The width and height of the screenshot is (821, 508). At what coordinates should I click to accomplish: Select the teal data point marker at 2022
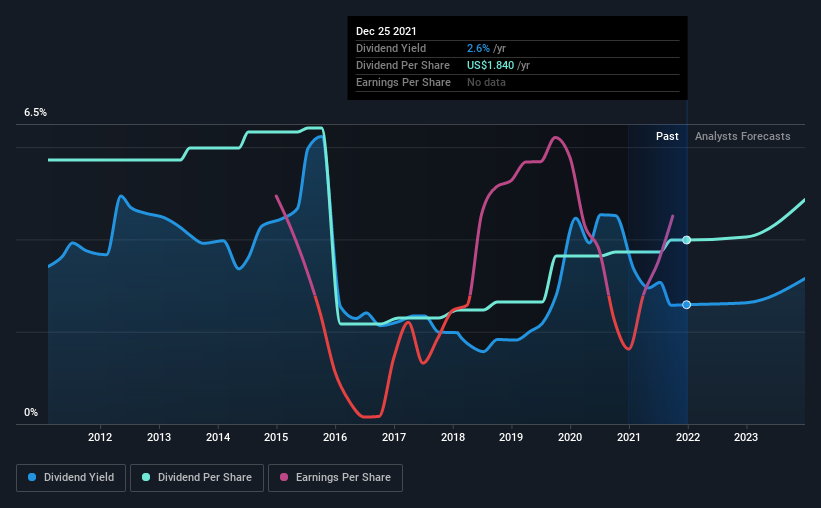click(686, 240)
